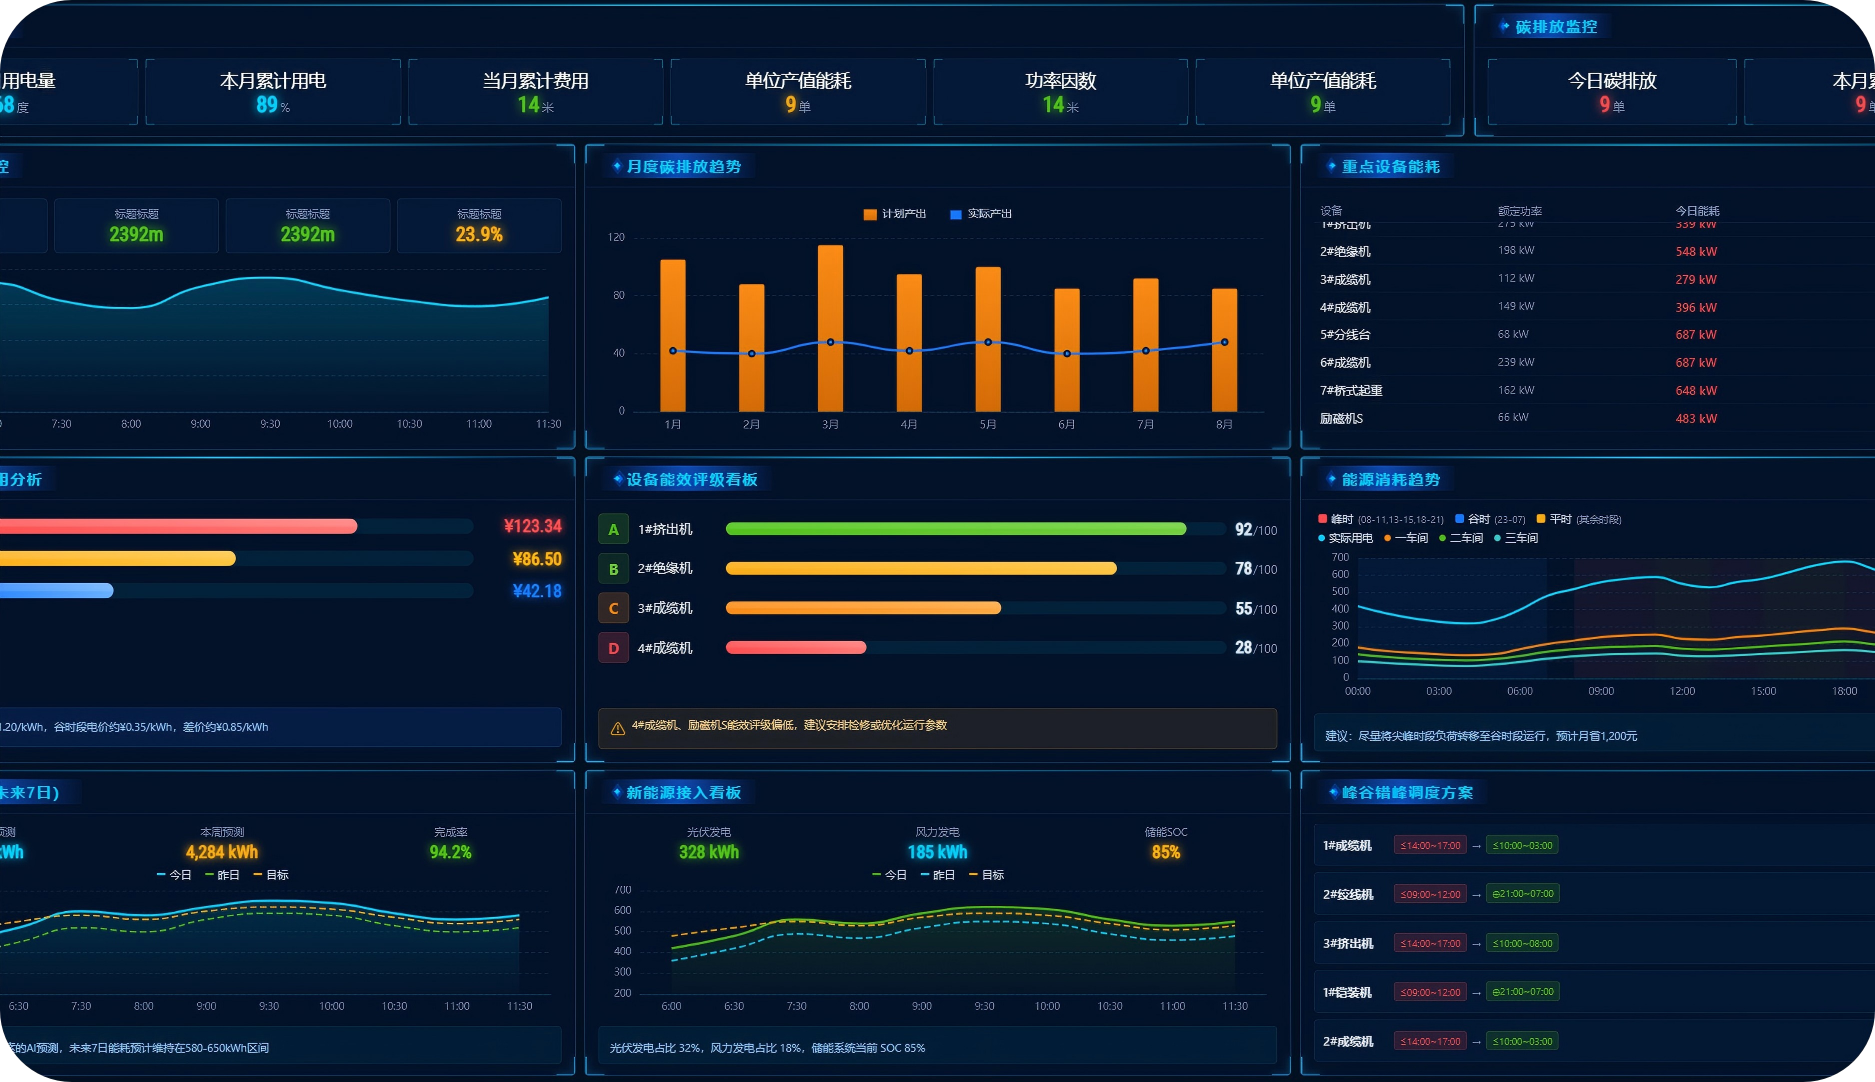Viewport: 1875px width, 1082px height.
Task: Click the grade D badge for 4#成缆机
Action: coord(613,648)
